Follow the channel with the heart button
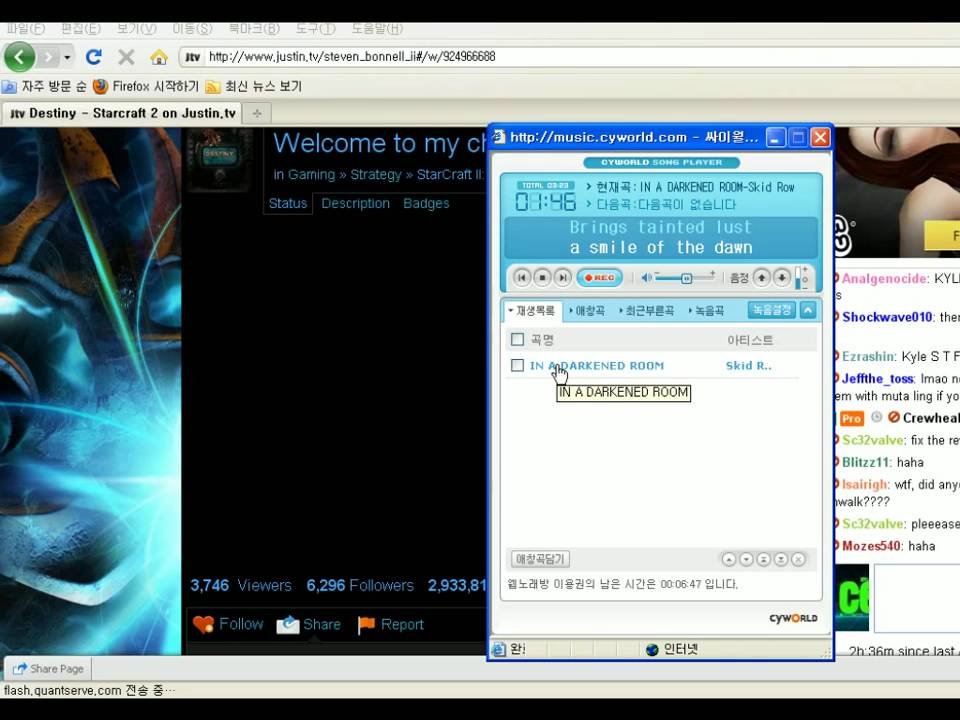 (x=228, y=624)
